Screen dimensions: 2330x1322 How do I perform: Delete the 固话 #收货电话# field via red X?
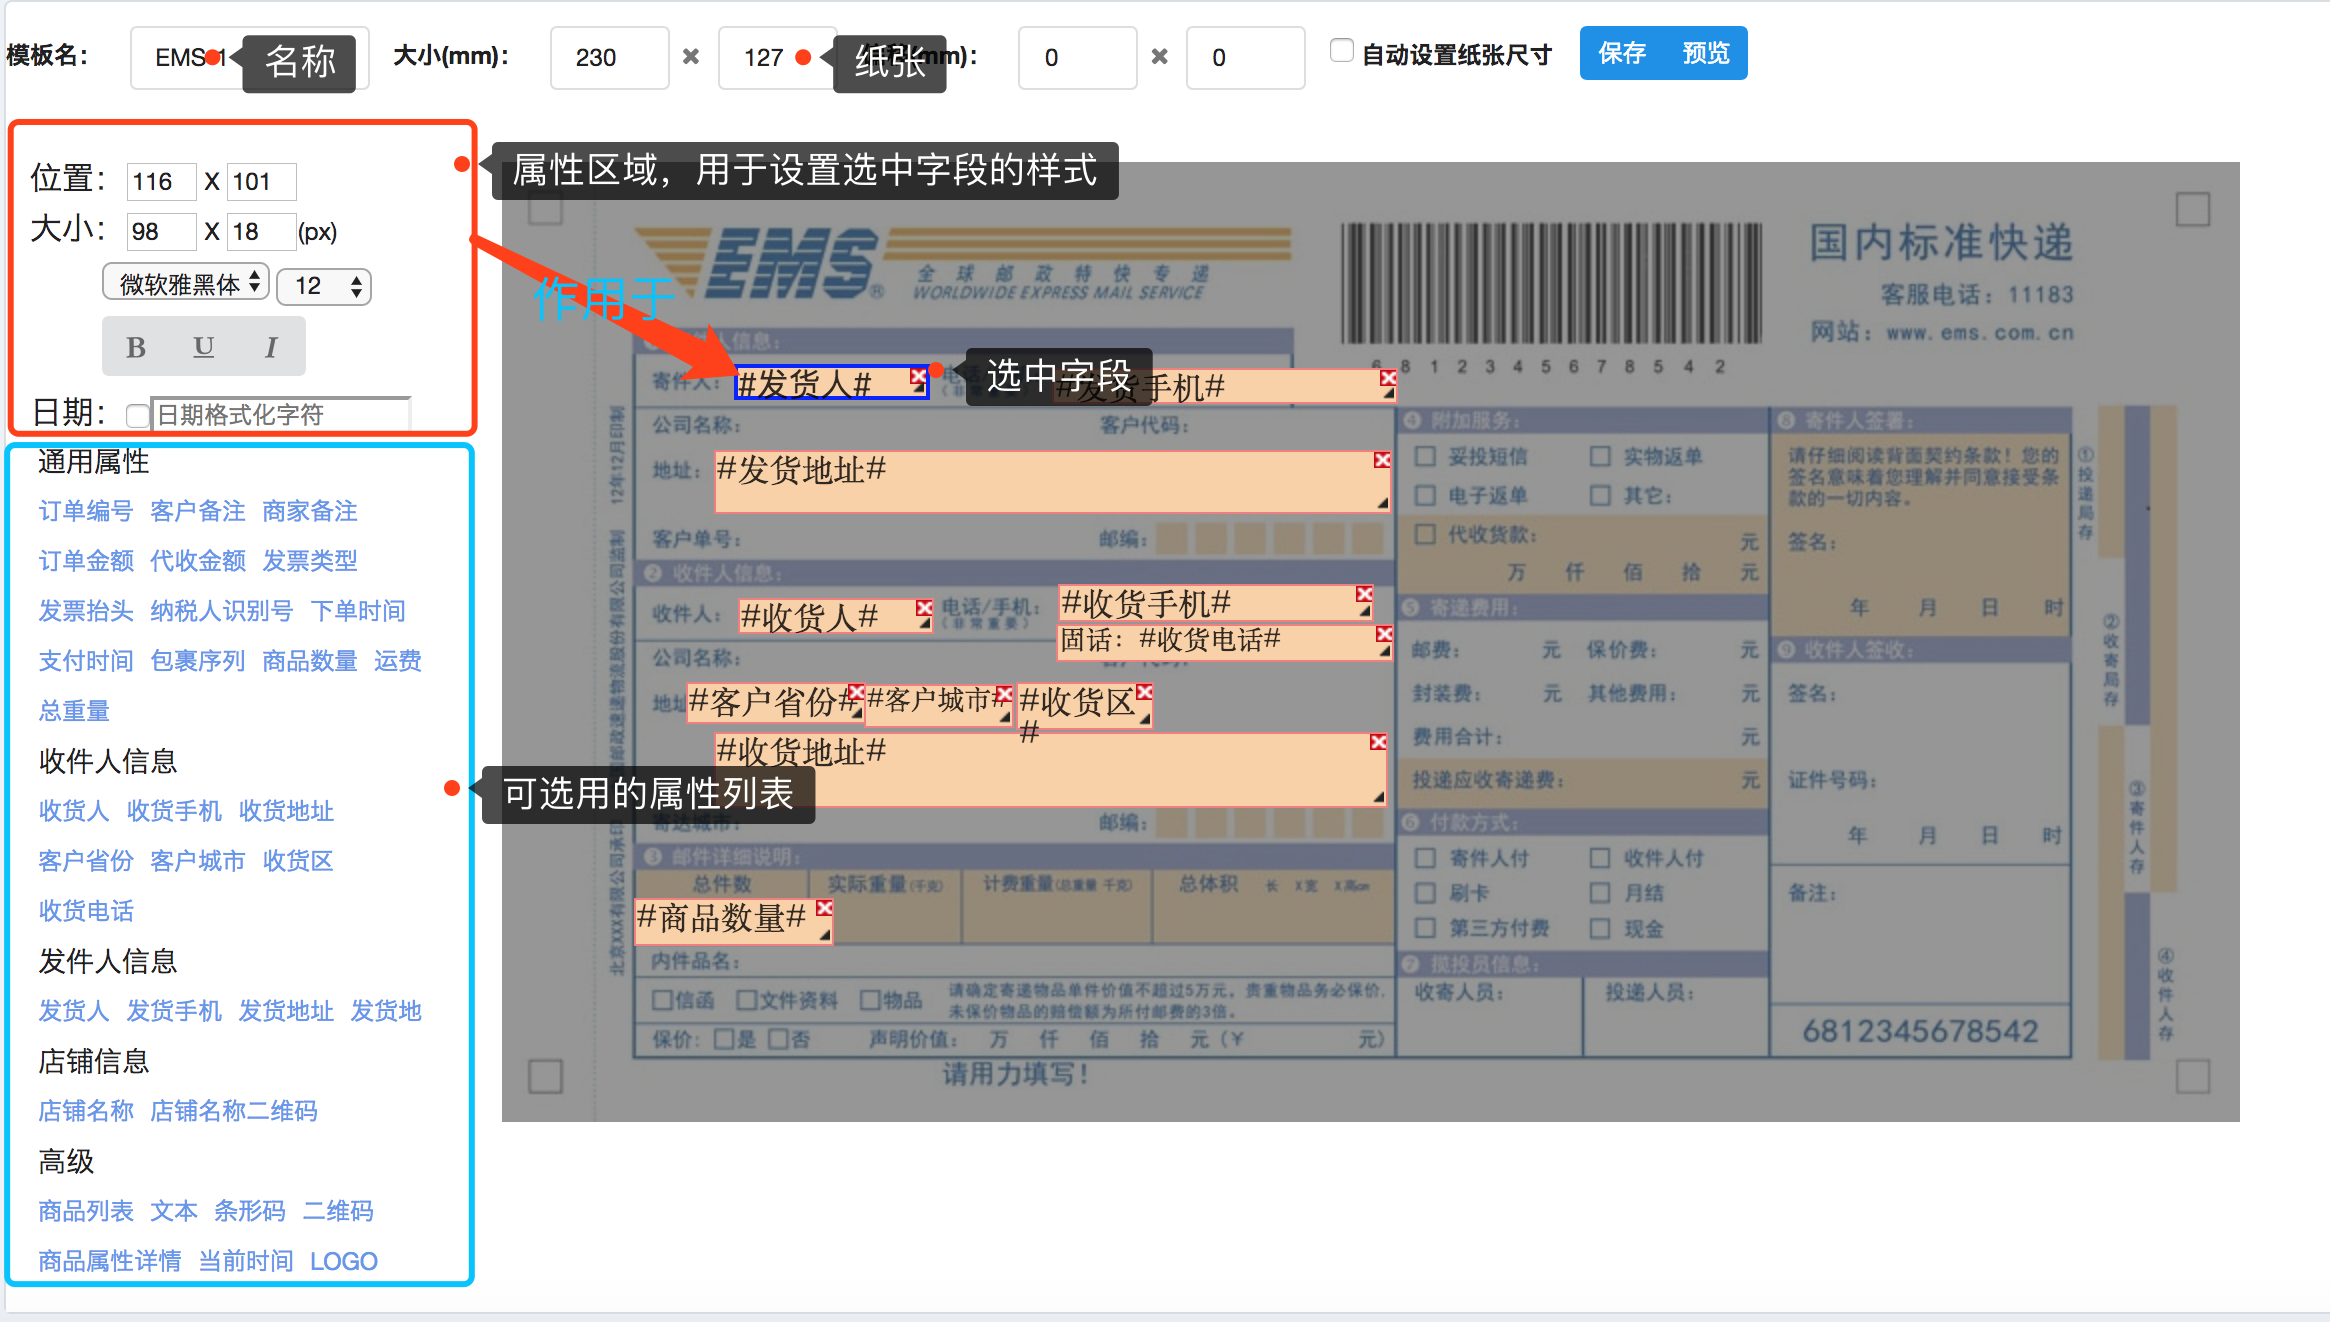pyautogui.click(x=1384, y=634)
